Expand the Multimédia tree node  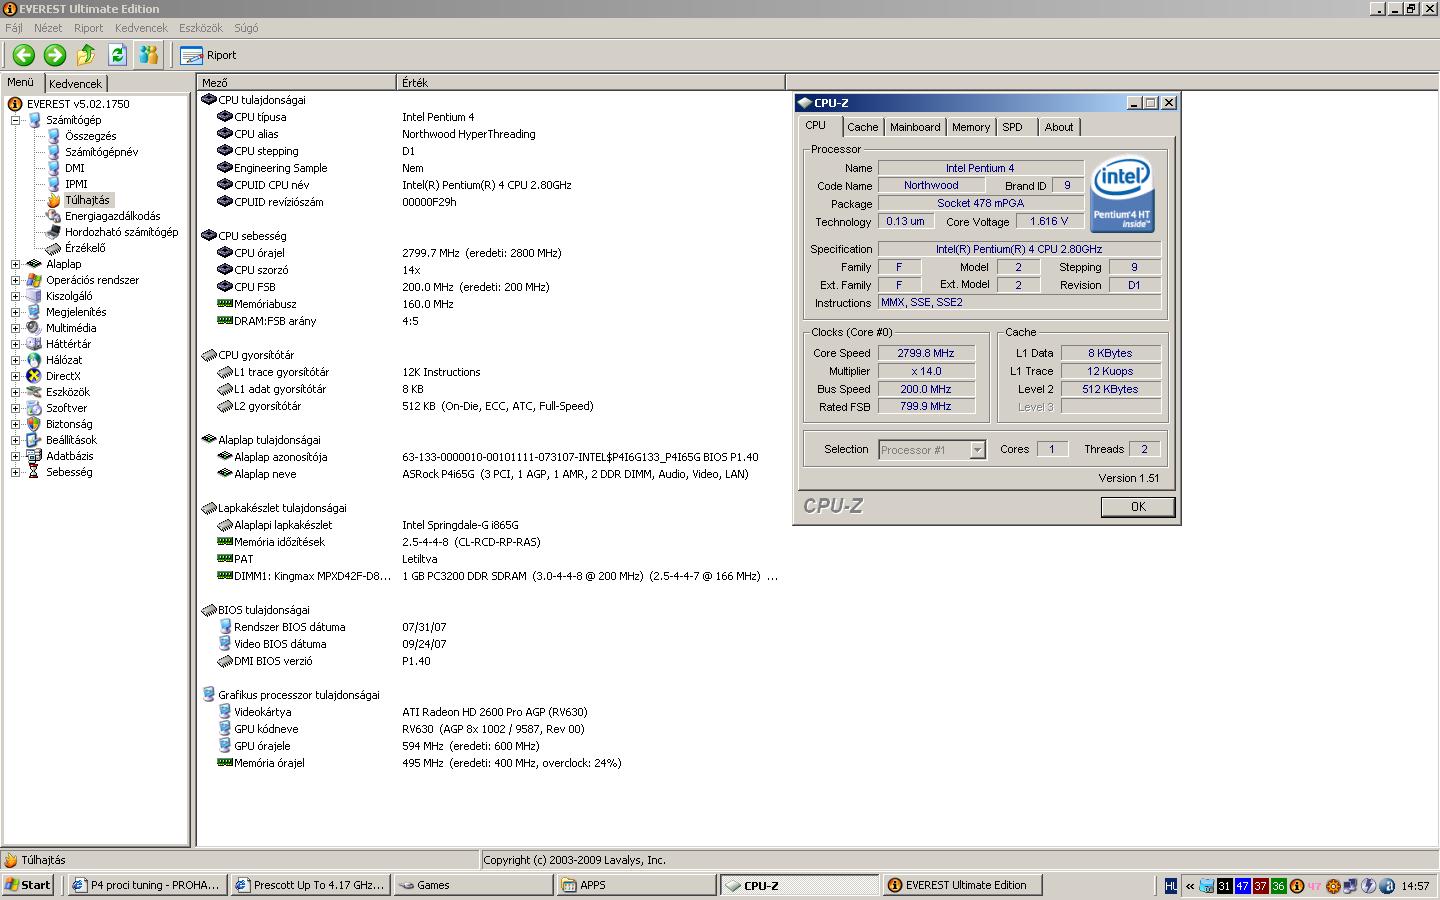pyautogui.click(x=16, y=328)
